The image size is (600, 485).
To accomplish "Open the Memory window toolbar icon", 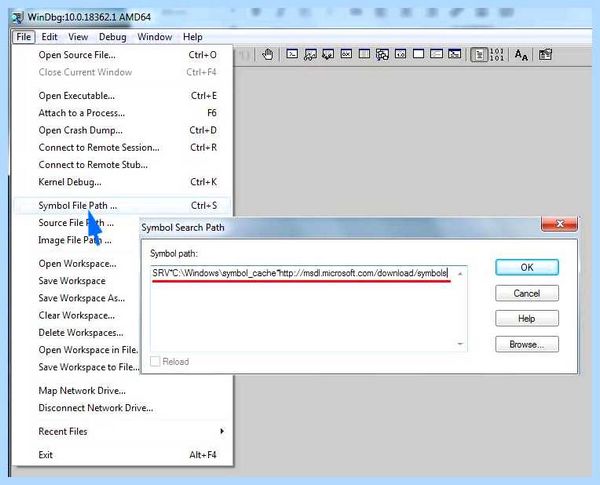I will [364, 54].
